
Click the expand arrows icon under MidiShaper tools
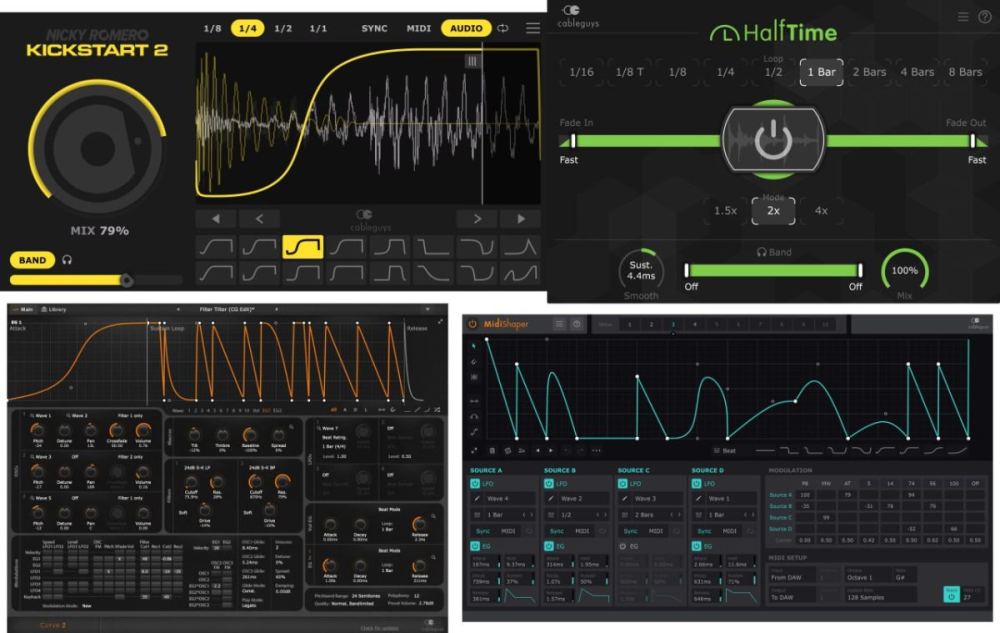click(x=474, y=451)
